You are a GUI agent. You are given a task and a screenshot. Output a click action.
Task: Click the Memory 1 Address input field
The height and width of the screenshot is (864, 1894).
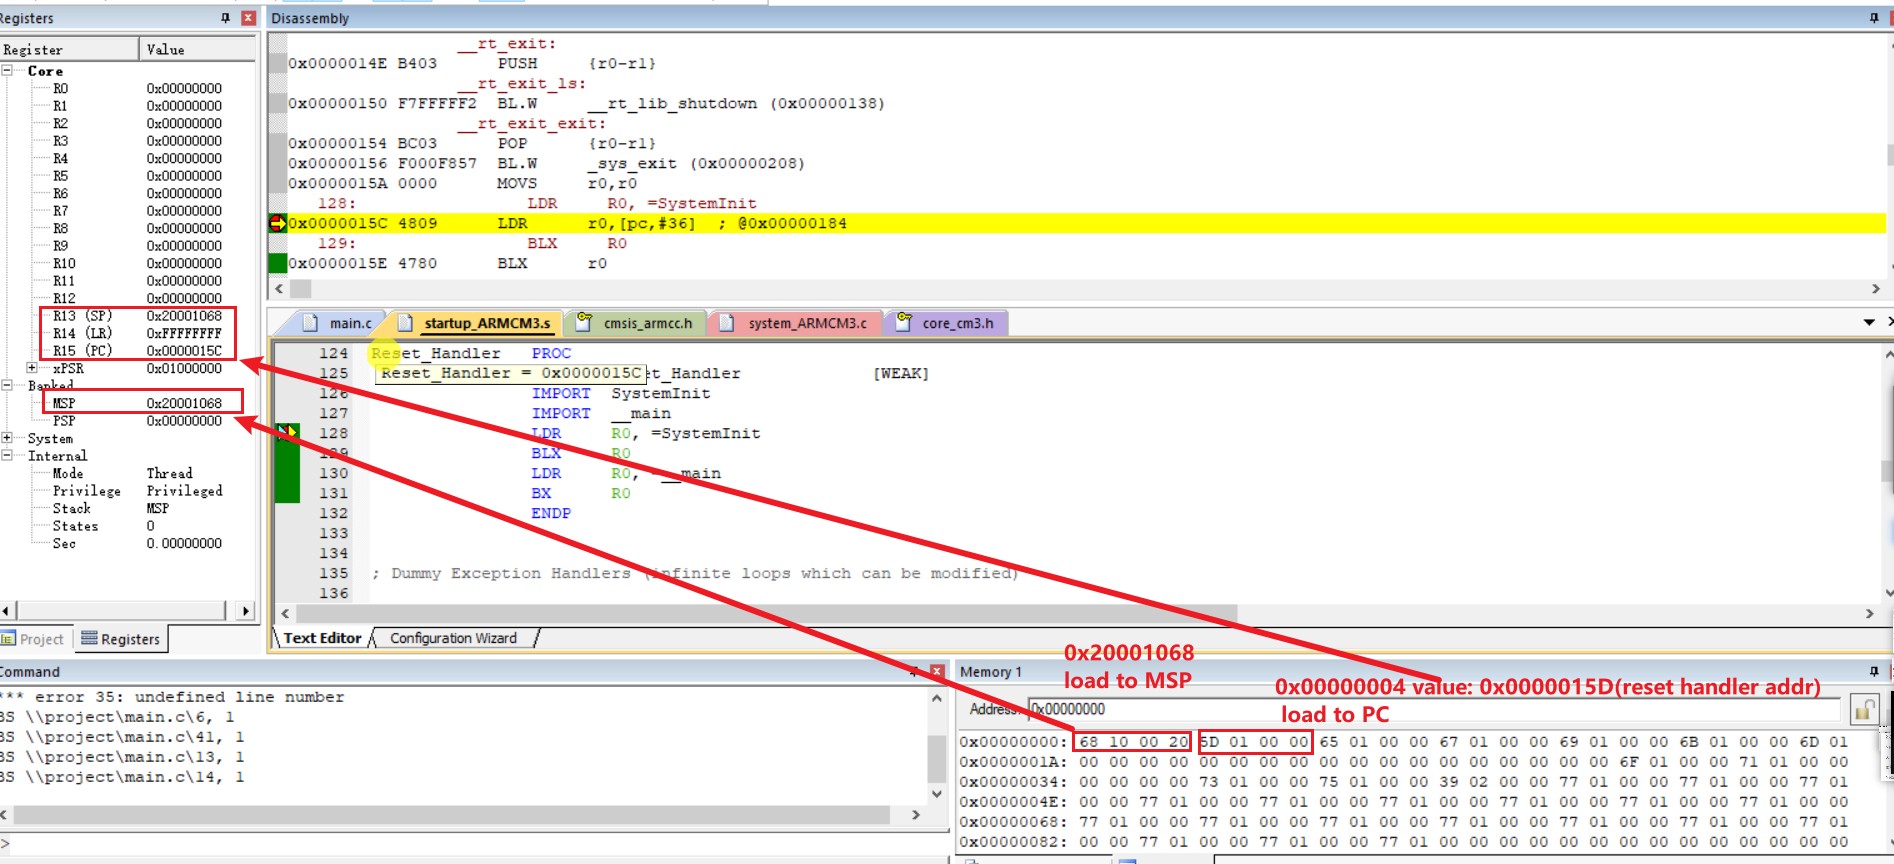tap(1434, 709)
